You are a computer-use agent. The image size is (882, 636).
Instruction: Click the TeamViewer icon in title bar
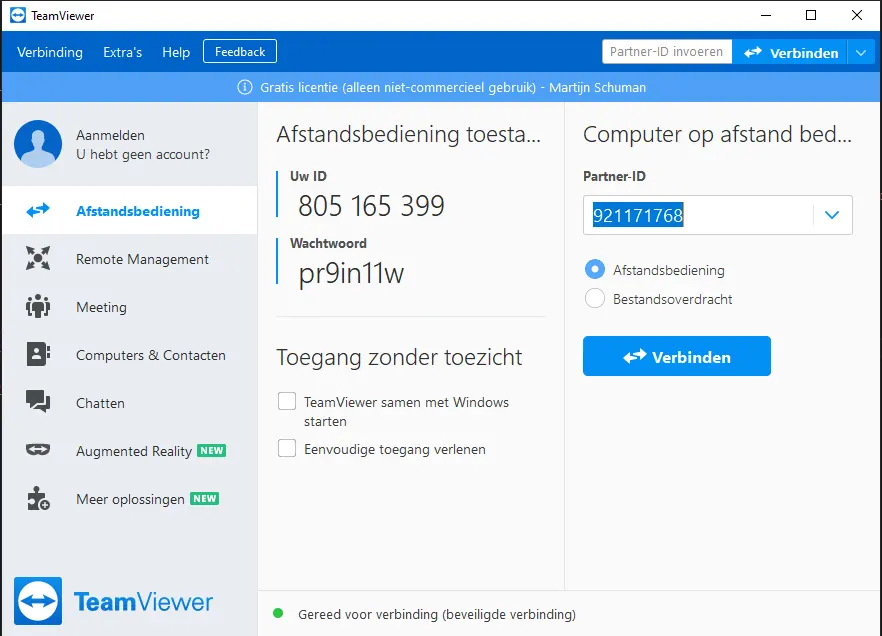click(x=17, y=15)
